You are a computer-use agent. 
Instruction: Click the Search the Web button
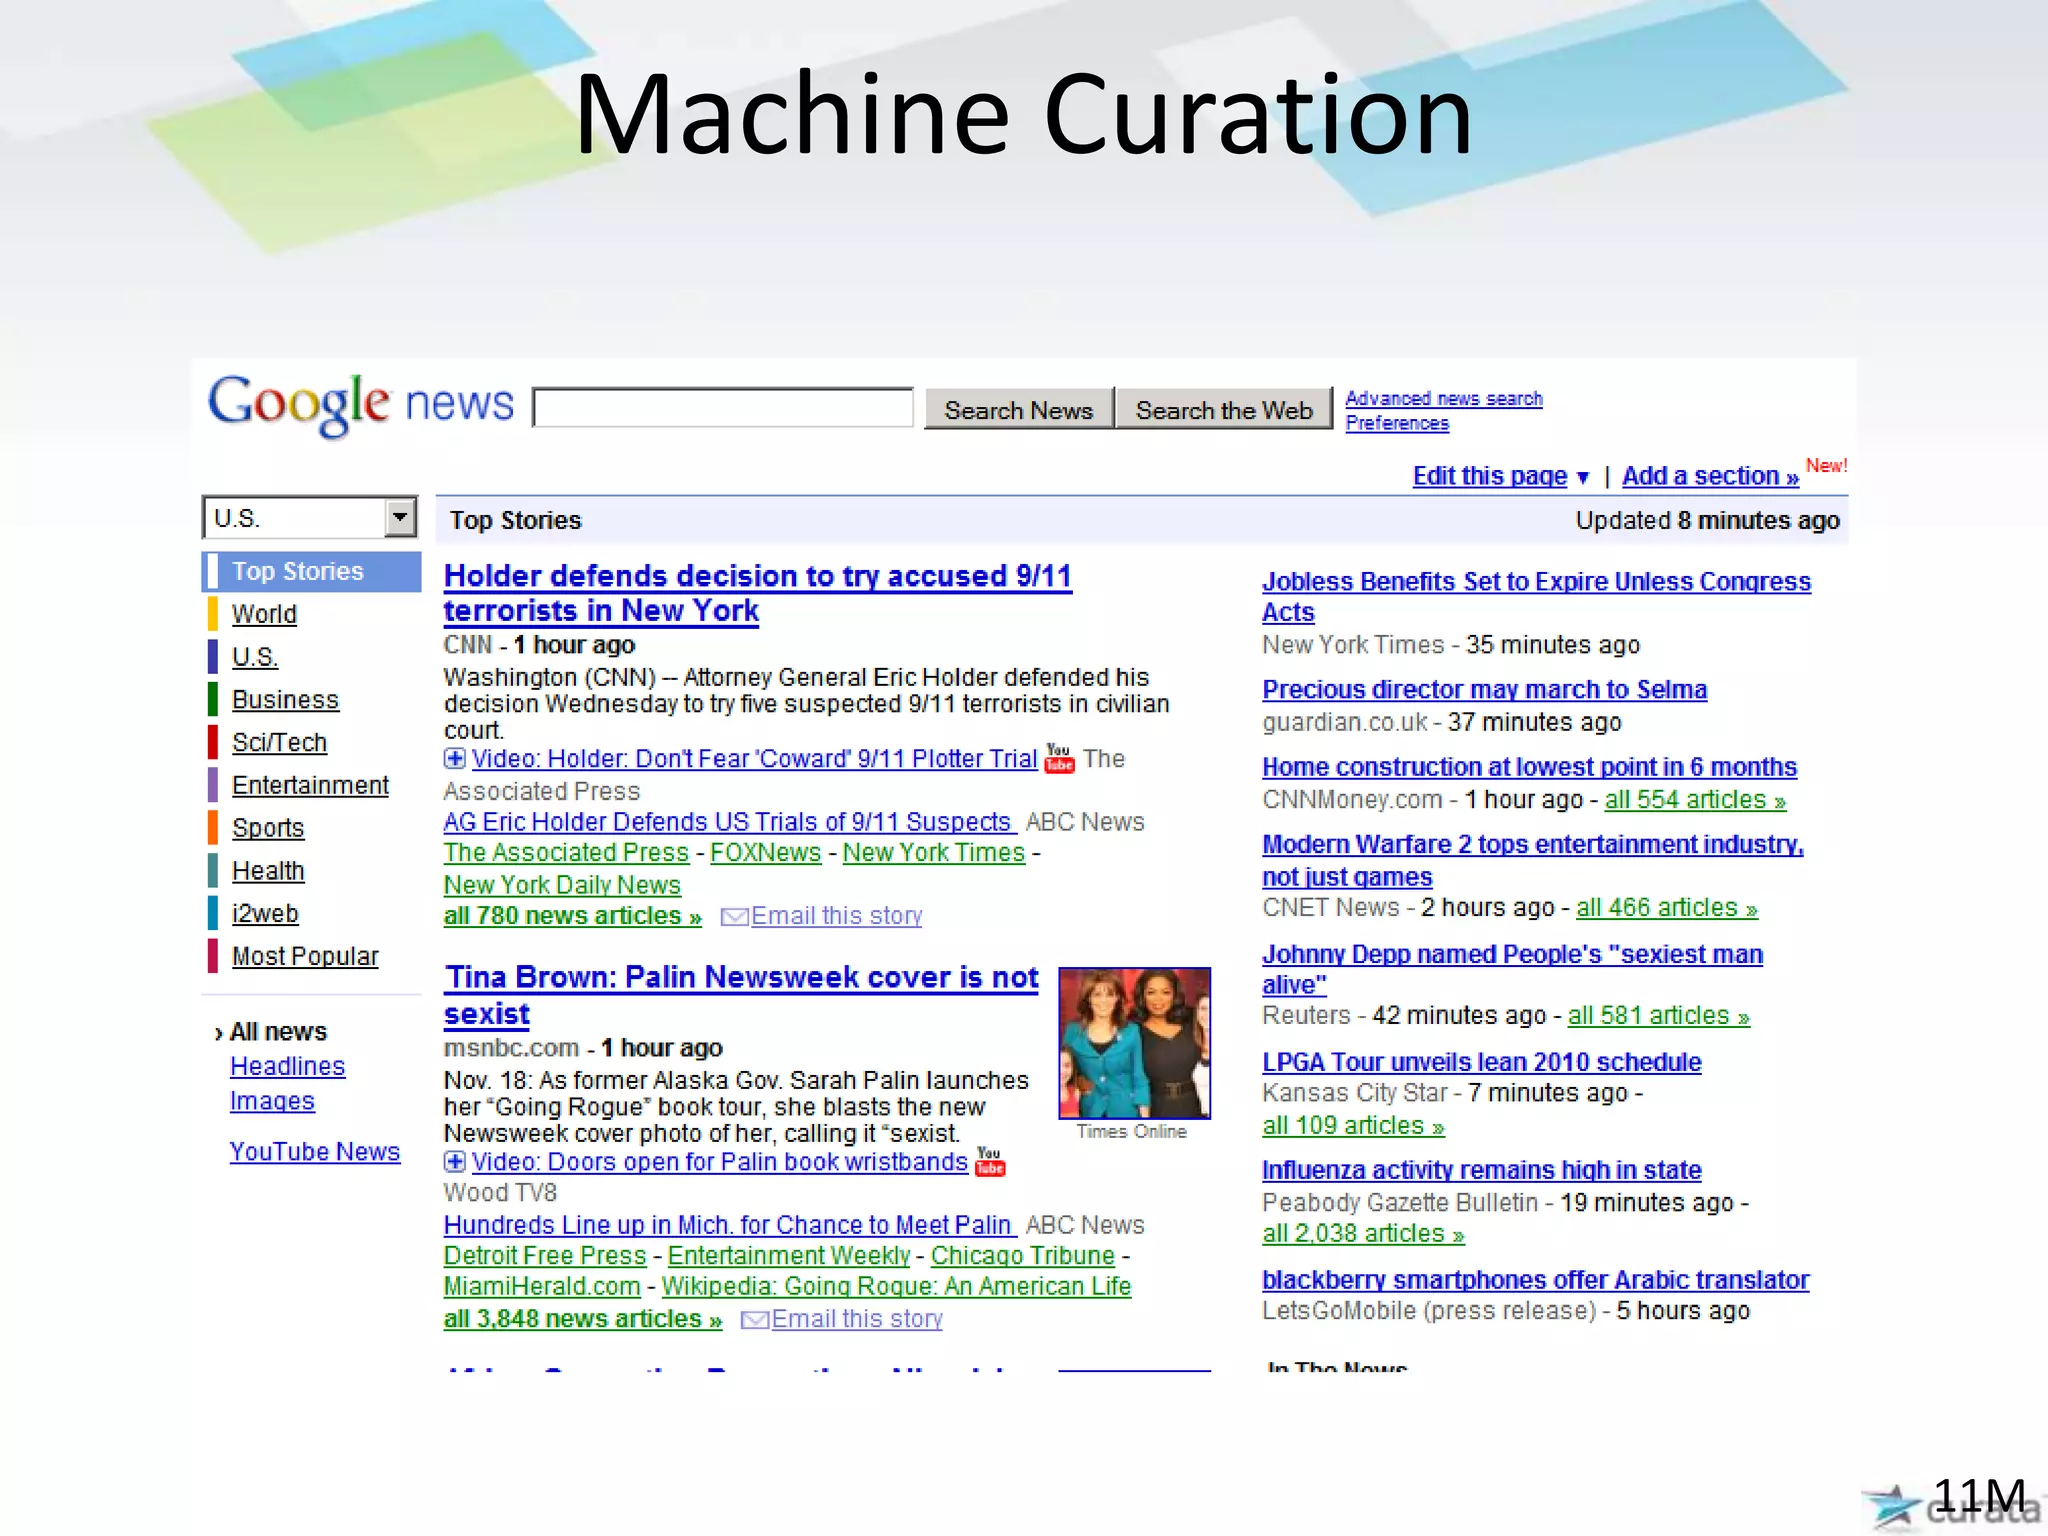tap(1224, 409)
